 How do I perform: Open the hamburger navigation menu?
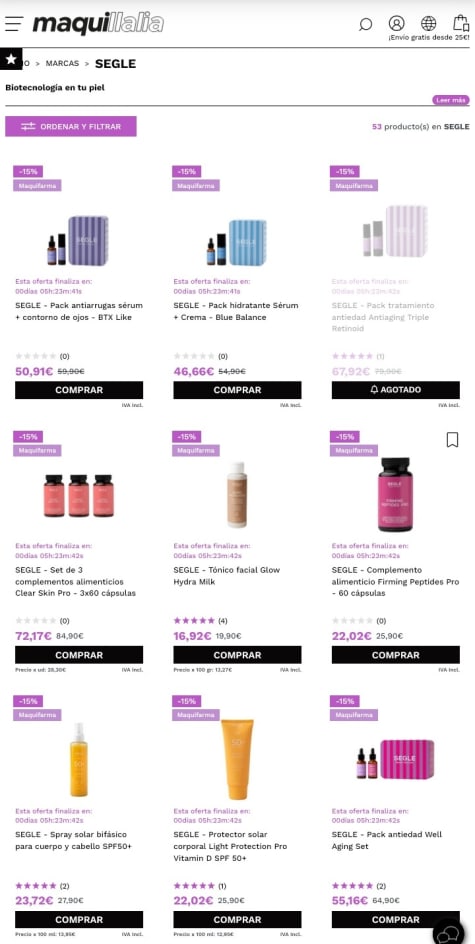point(14,23)
